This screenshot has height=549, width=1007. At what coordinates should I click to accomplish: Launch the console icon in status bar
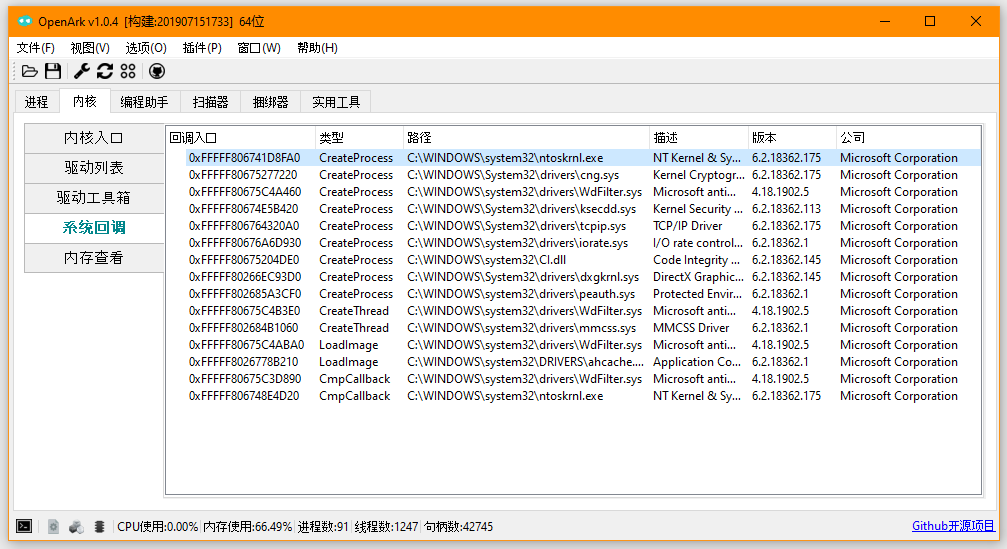(x=24, y=526)
